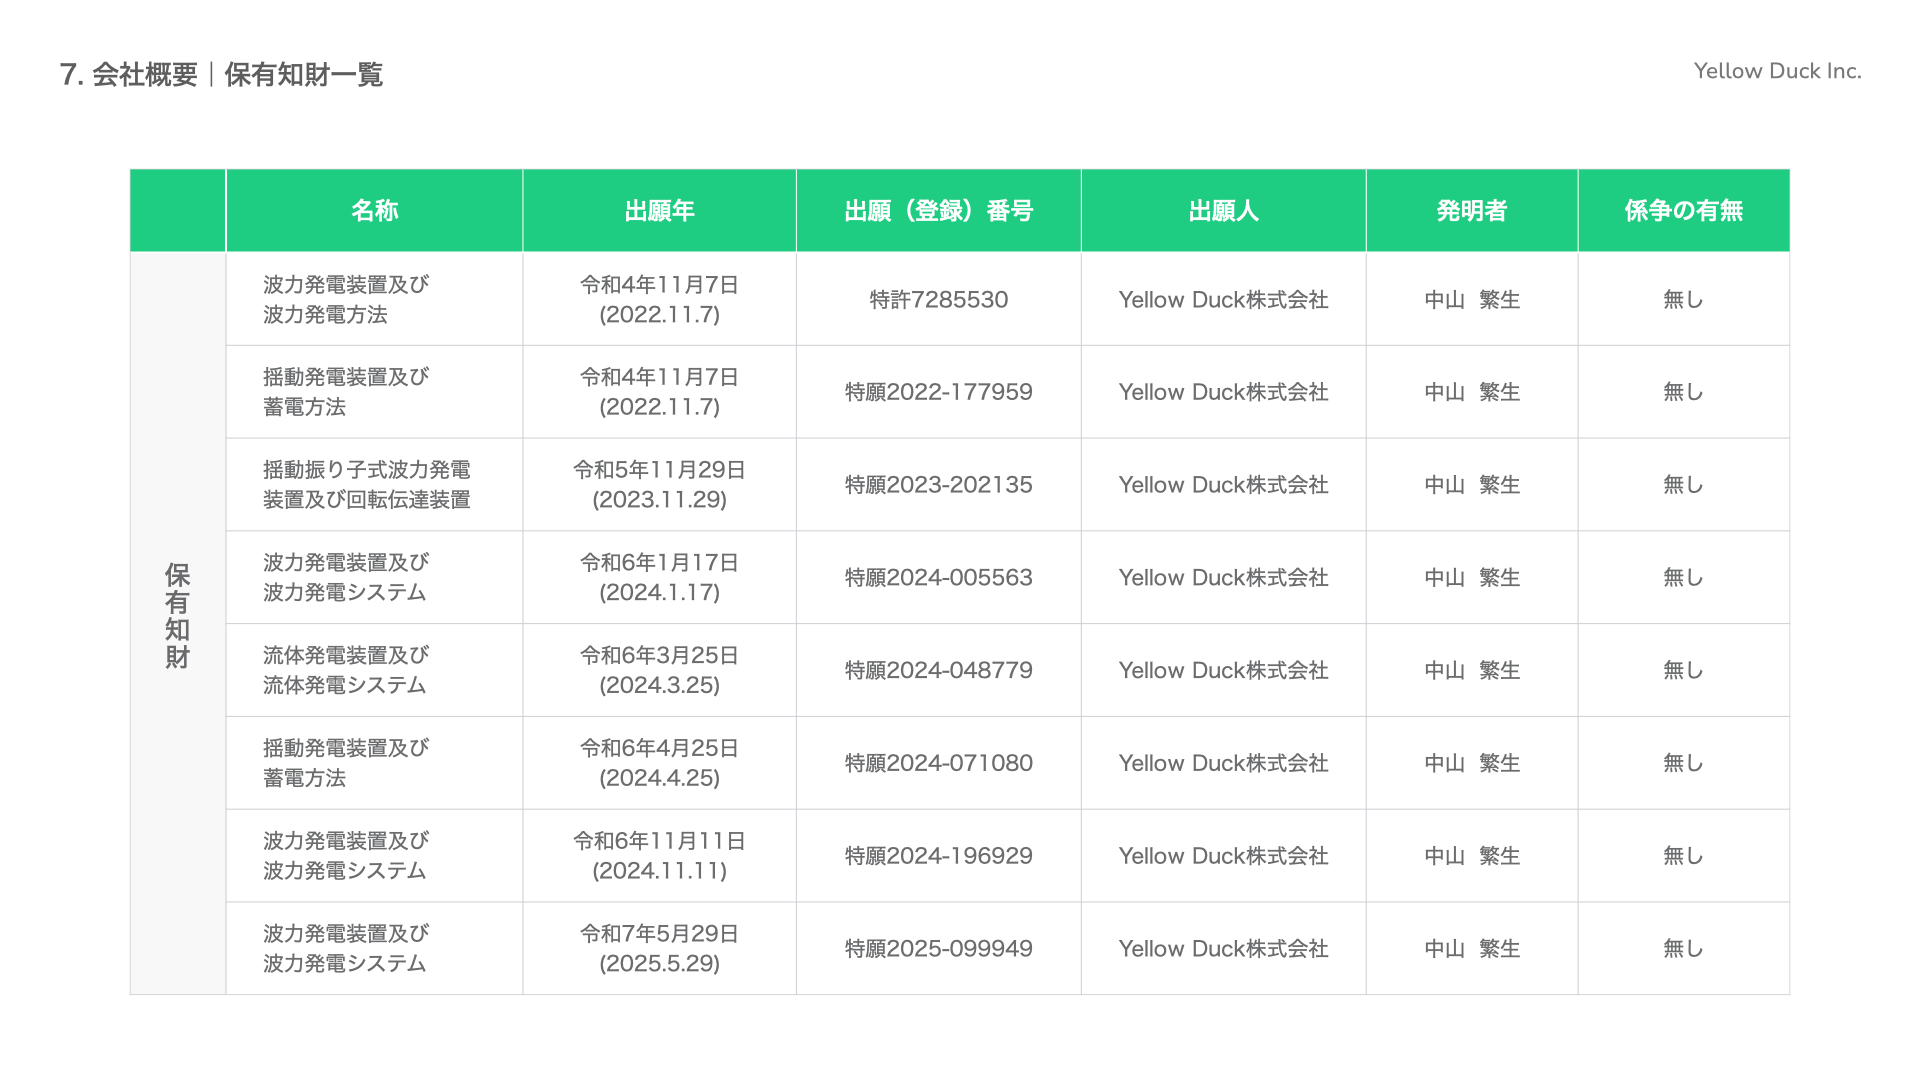Select application number 特願2024-048779
Viewport: 1920px width, 1080px height.
coord(938,670)
